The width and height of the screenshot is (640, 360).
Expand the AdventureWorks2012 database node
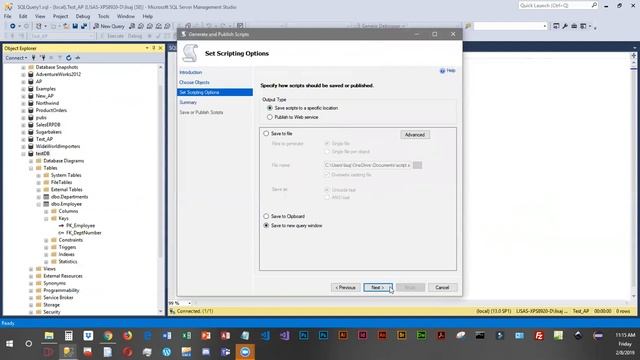click(x=24, y=74)
